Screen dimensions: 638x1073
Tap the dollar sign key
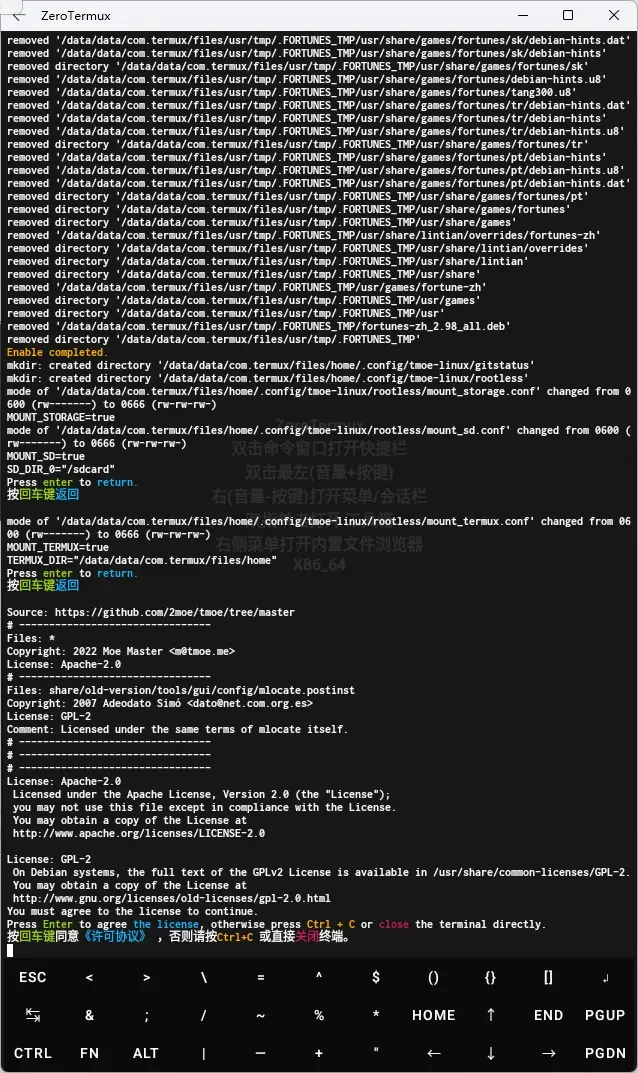tap(376, 977)
